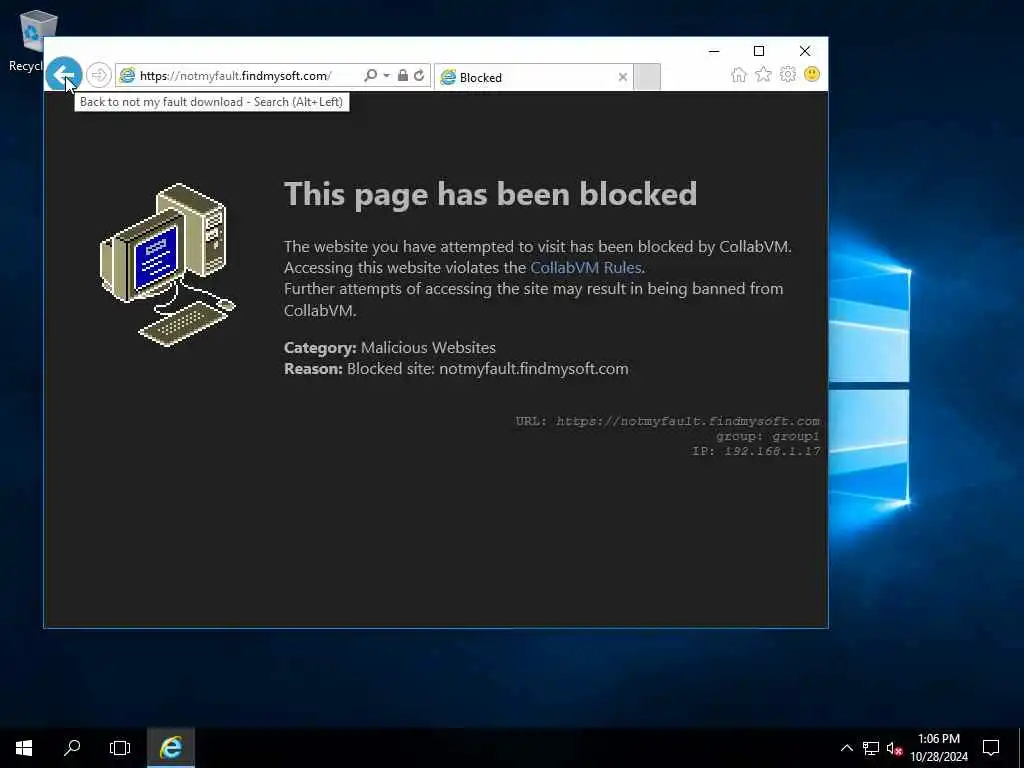Click the magnifier search icon in address bar
This screenshot has height=768, width=1024.
[370, 76]
